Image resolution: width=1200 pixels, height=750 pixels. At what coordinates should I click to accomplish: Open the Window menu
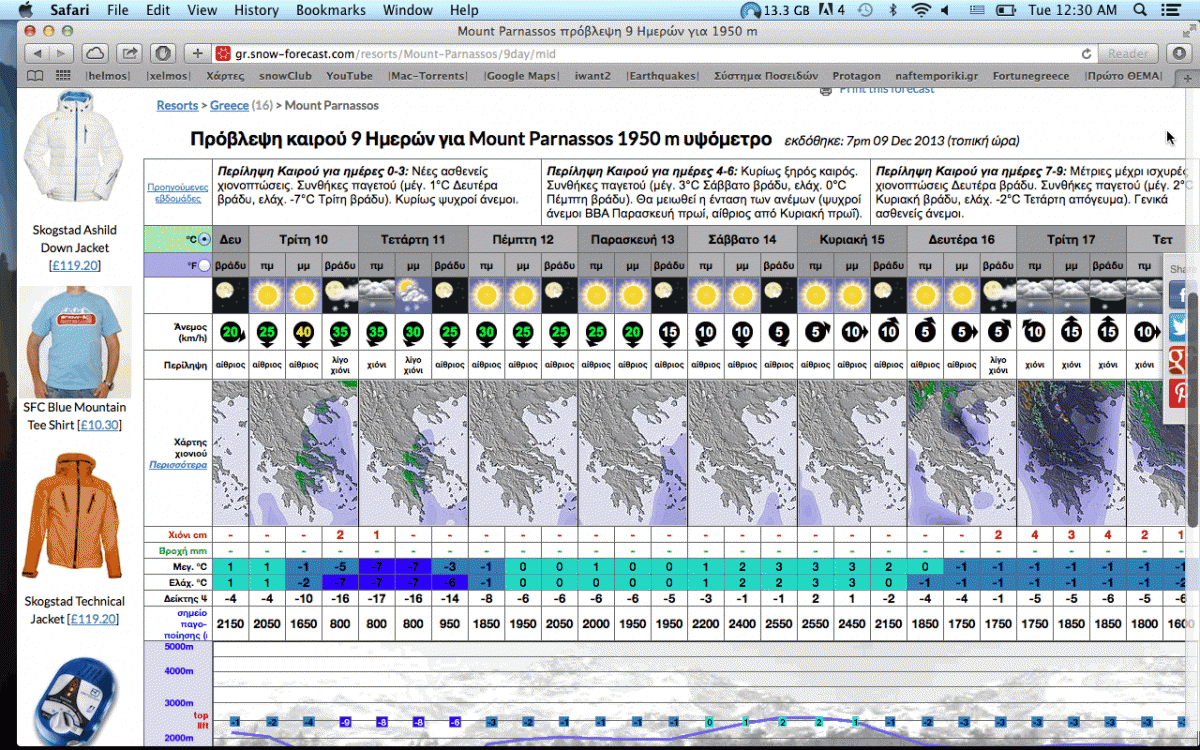coord(408,10)
